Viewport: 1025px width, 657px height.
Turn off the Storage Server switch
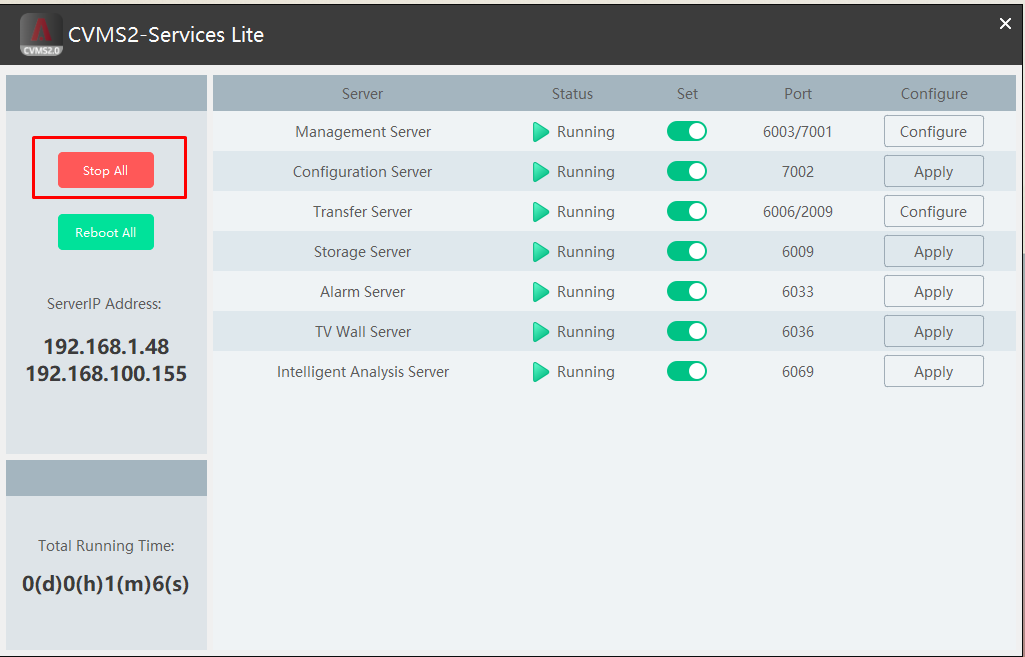[x=686, y=251]
